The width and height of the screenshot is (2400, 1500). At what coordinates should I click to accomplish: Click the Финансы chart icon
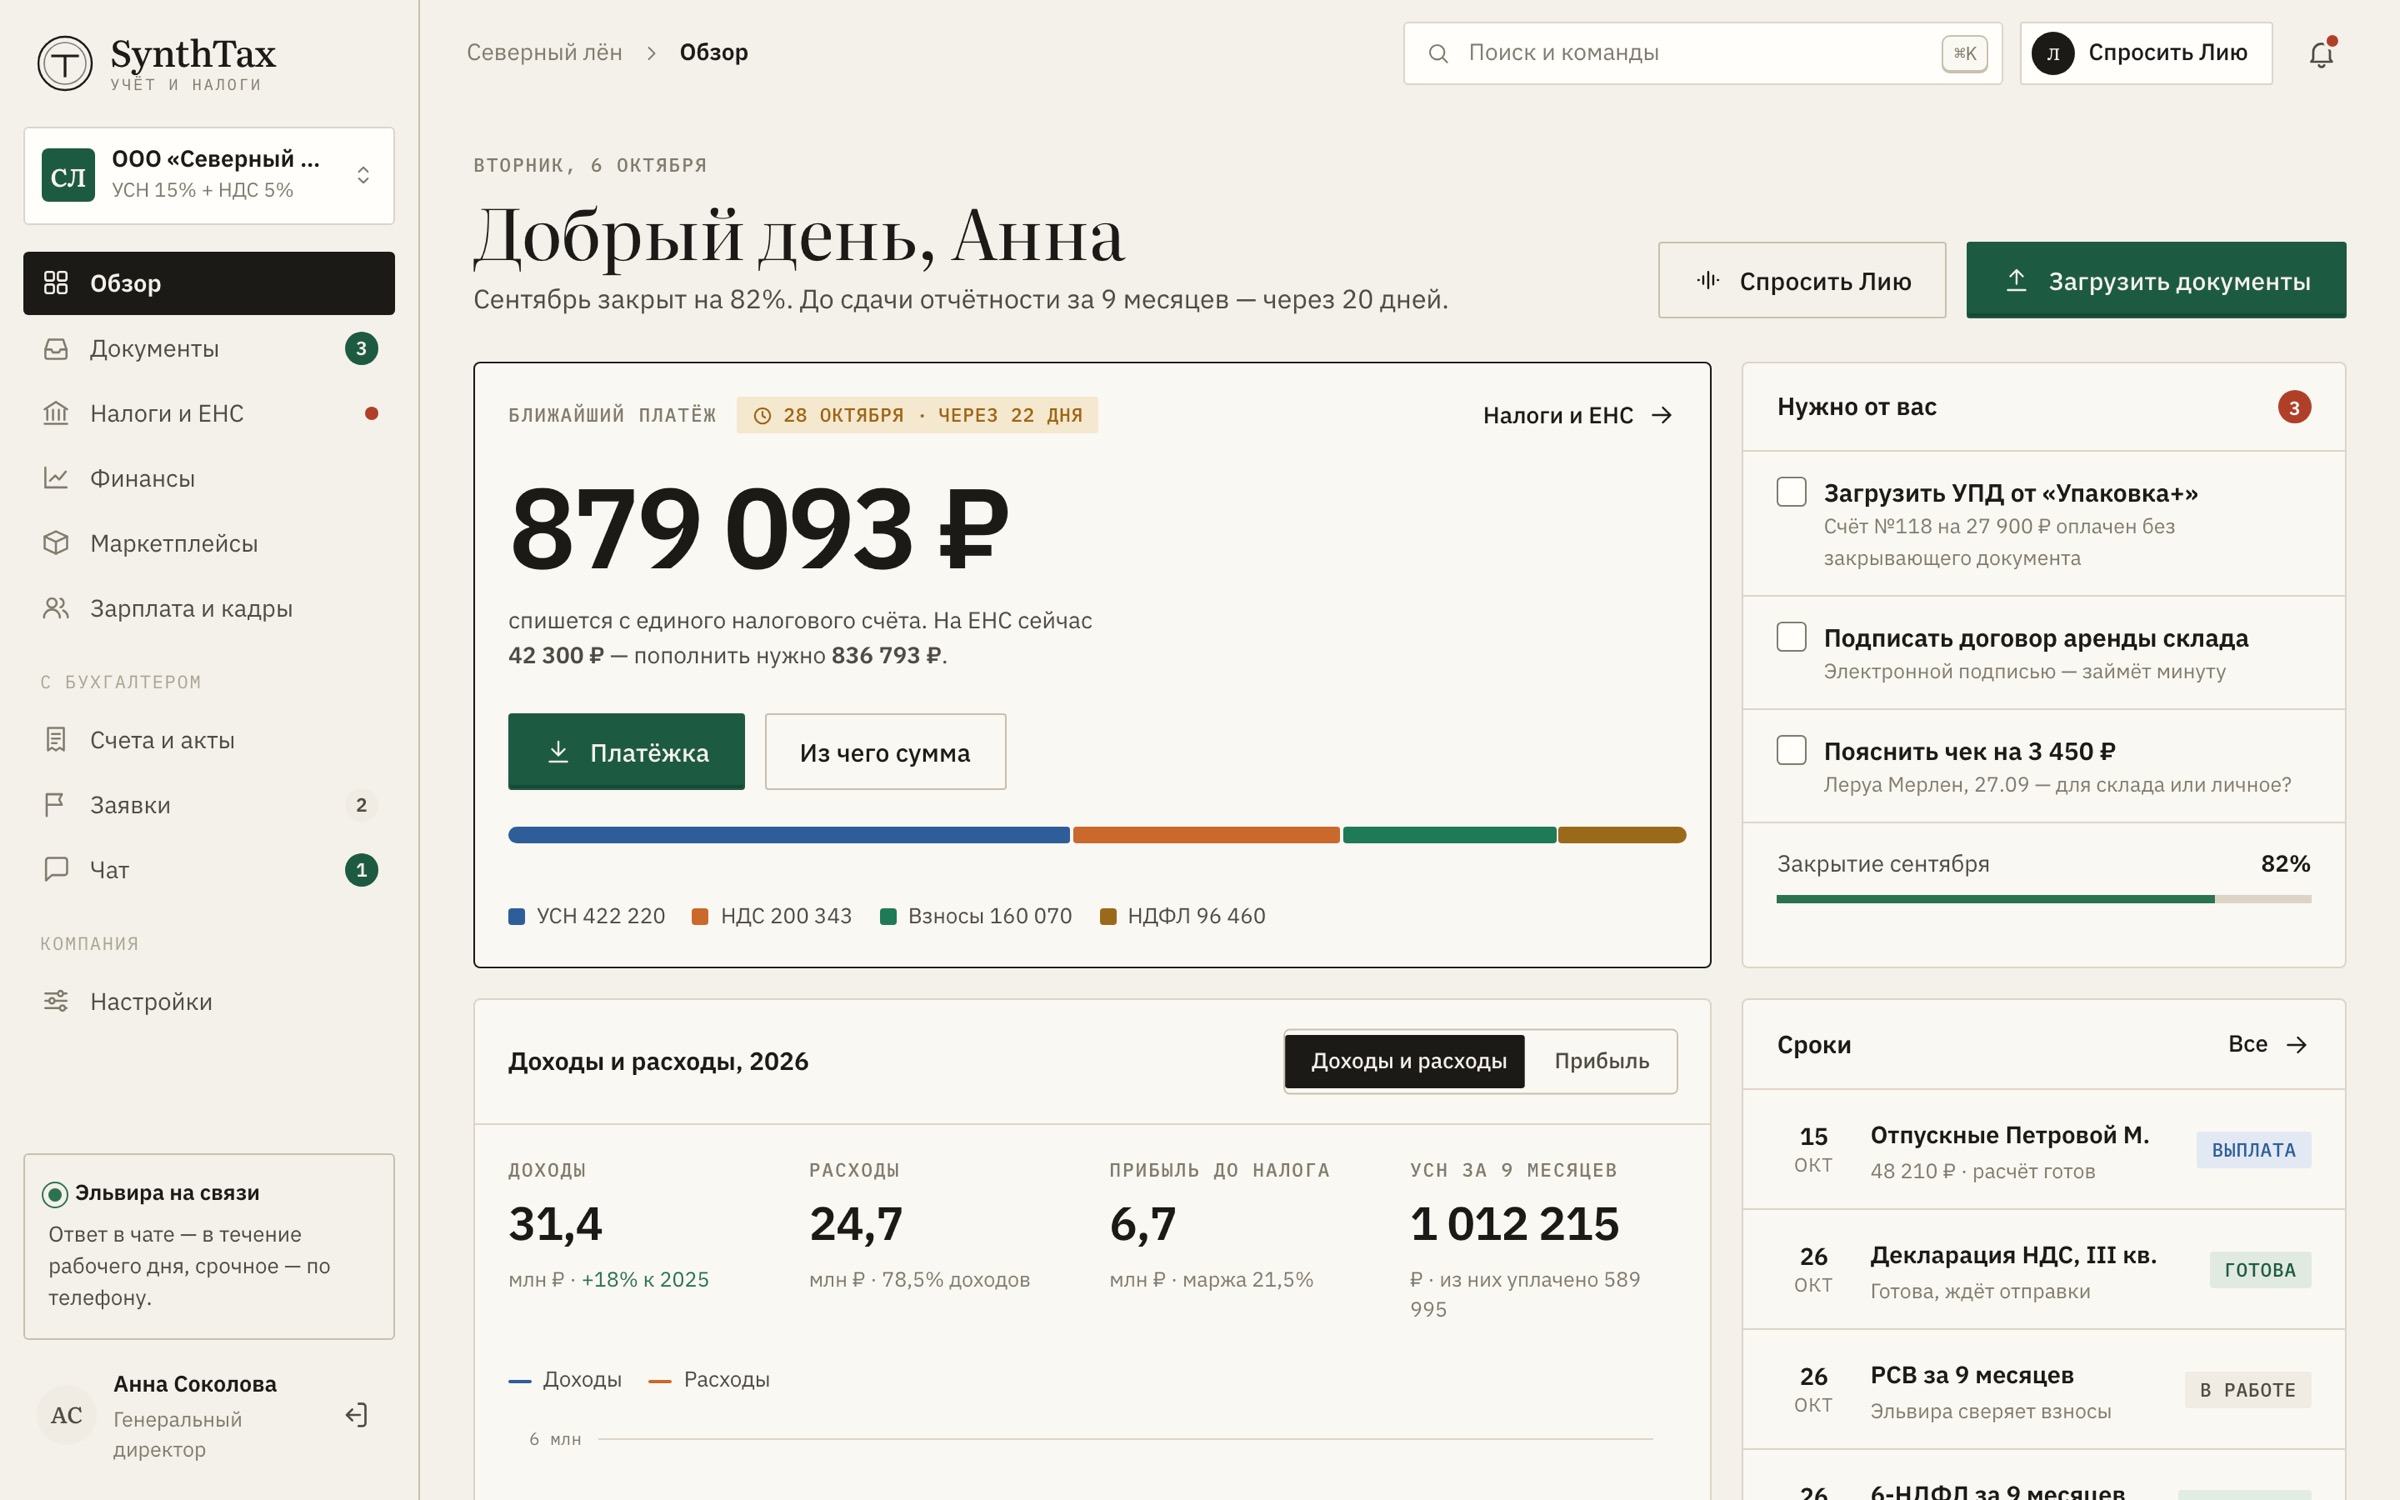(56, 478)
